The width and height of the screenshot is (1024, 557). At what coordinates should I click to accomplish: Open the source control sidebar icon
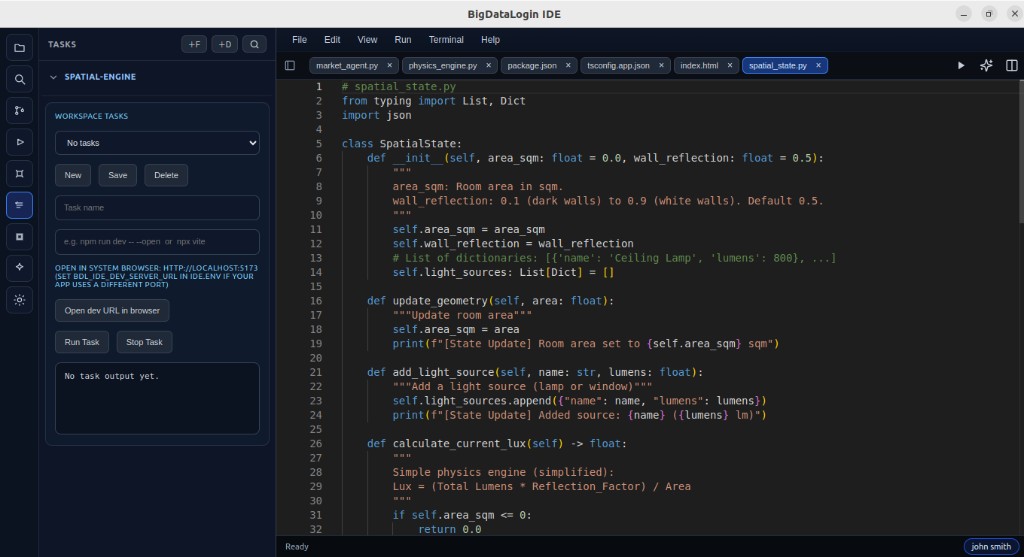(20, 110)
